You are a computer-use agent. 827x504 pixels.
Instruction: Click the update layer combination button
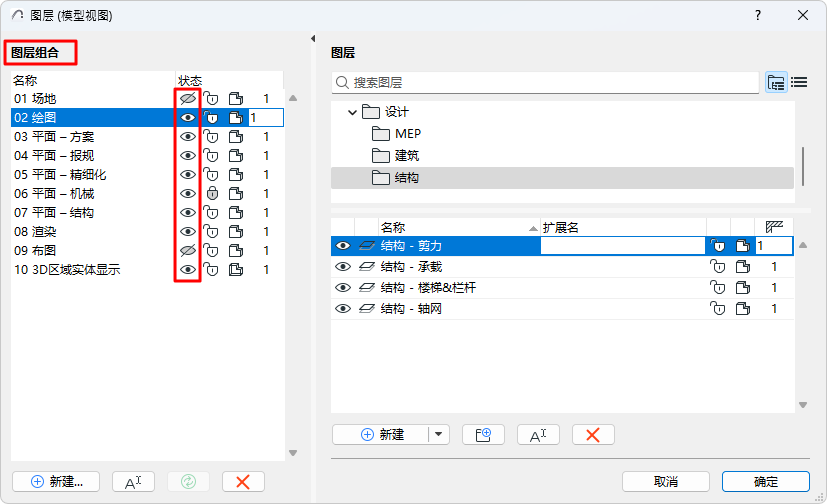pyautogui.click(x=188, y=482)
